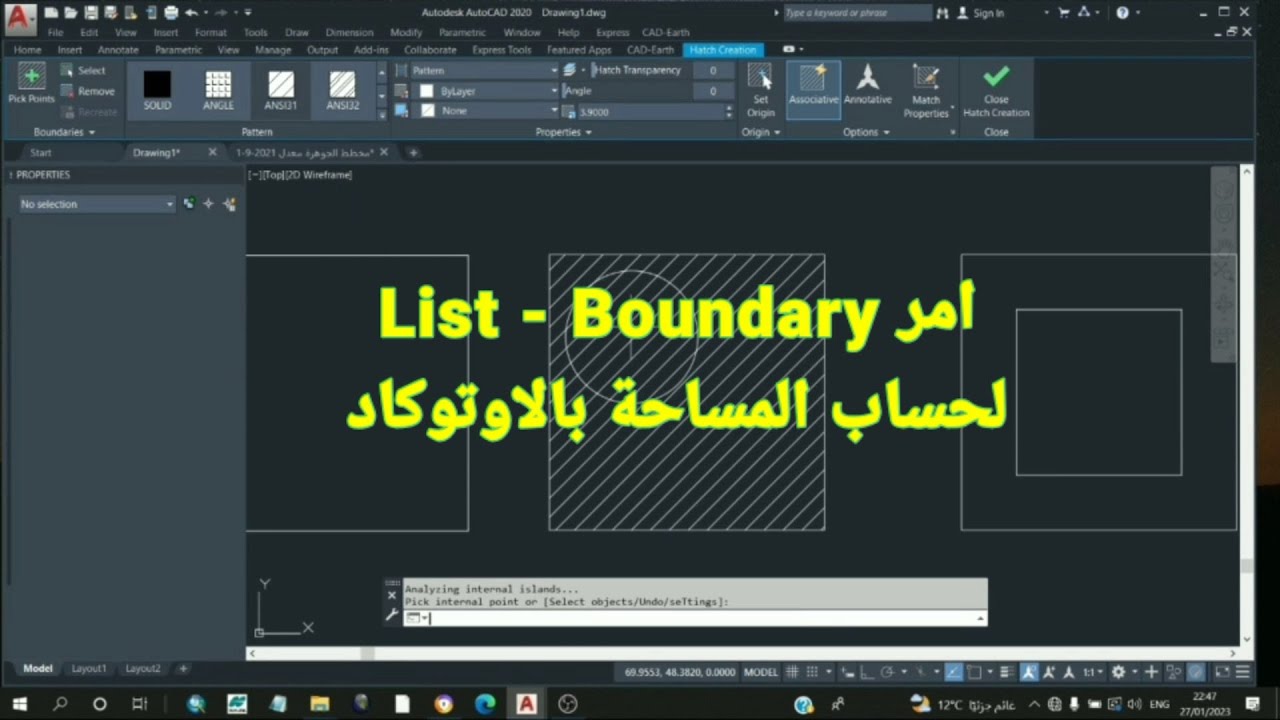Image resolution: width=1280 pixels, height=720 pixels.
Task: Close the Drawing1 file tab
Action: (212, 153)
